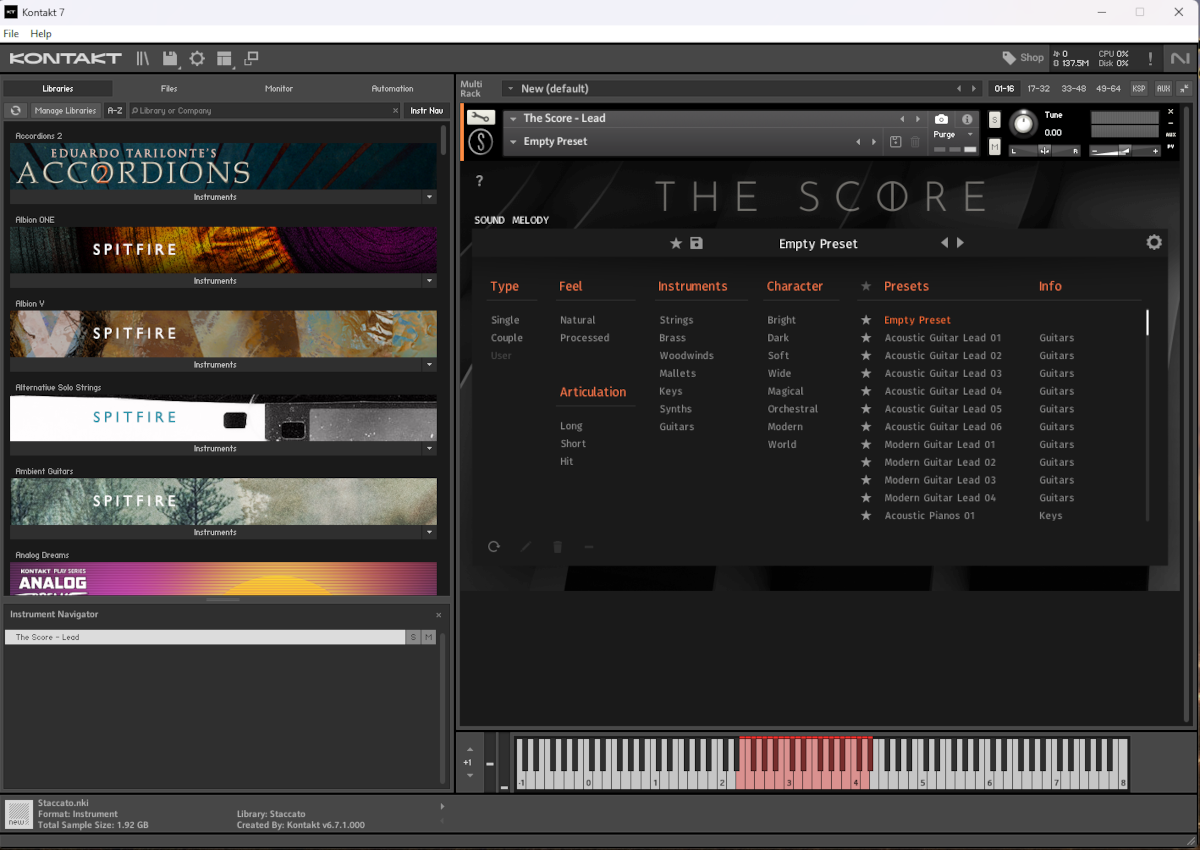Star the Acoustic Guitar Lead 03 preset

pos(867,374)
